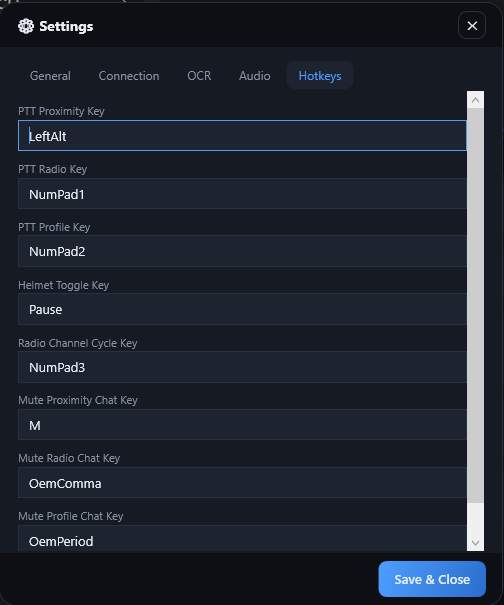This screenshot has height=605, width=504.
Task: Click the Mute Profile Chat Key label
Action: (71, 516)
